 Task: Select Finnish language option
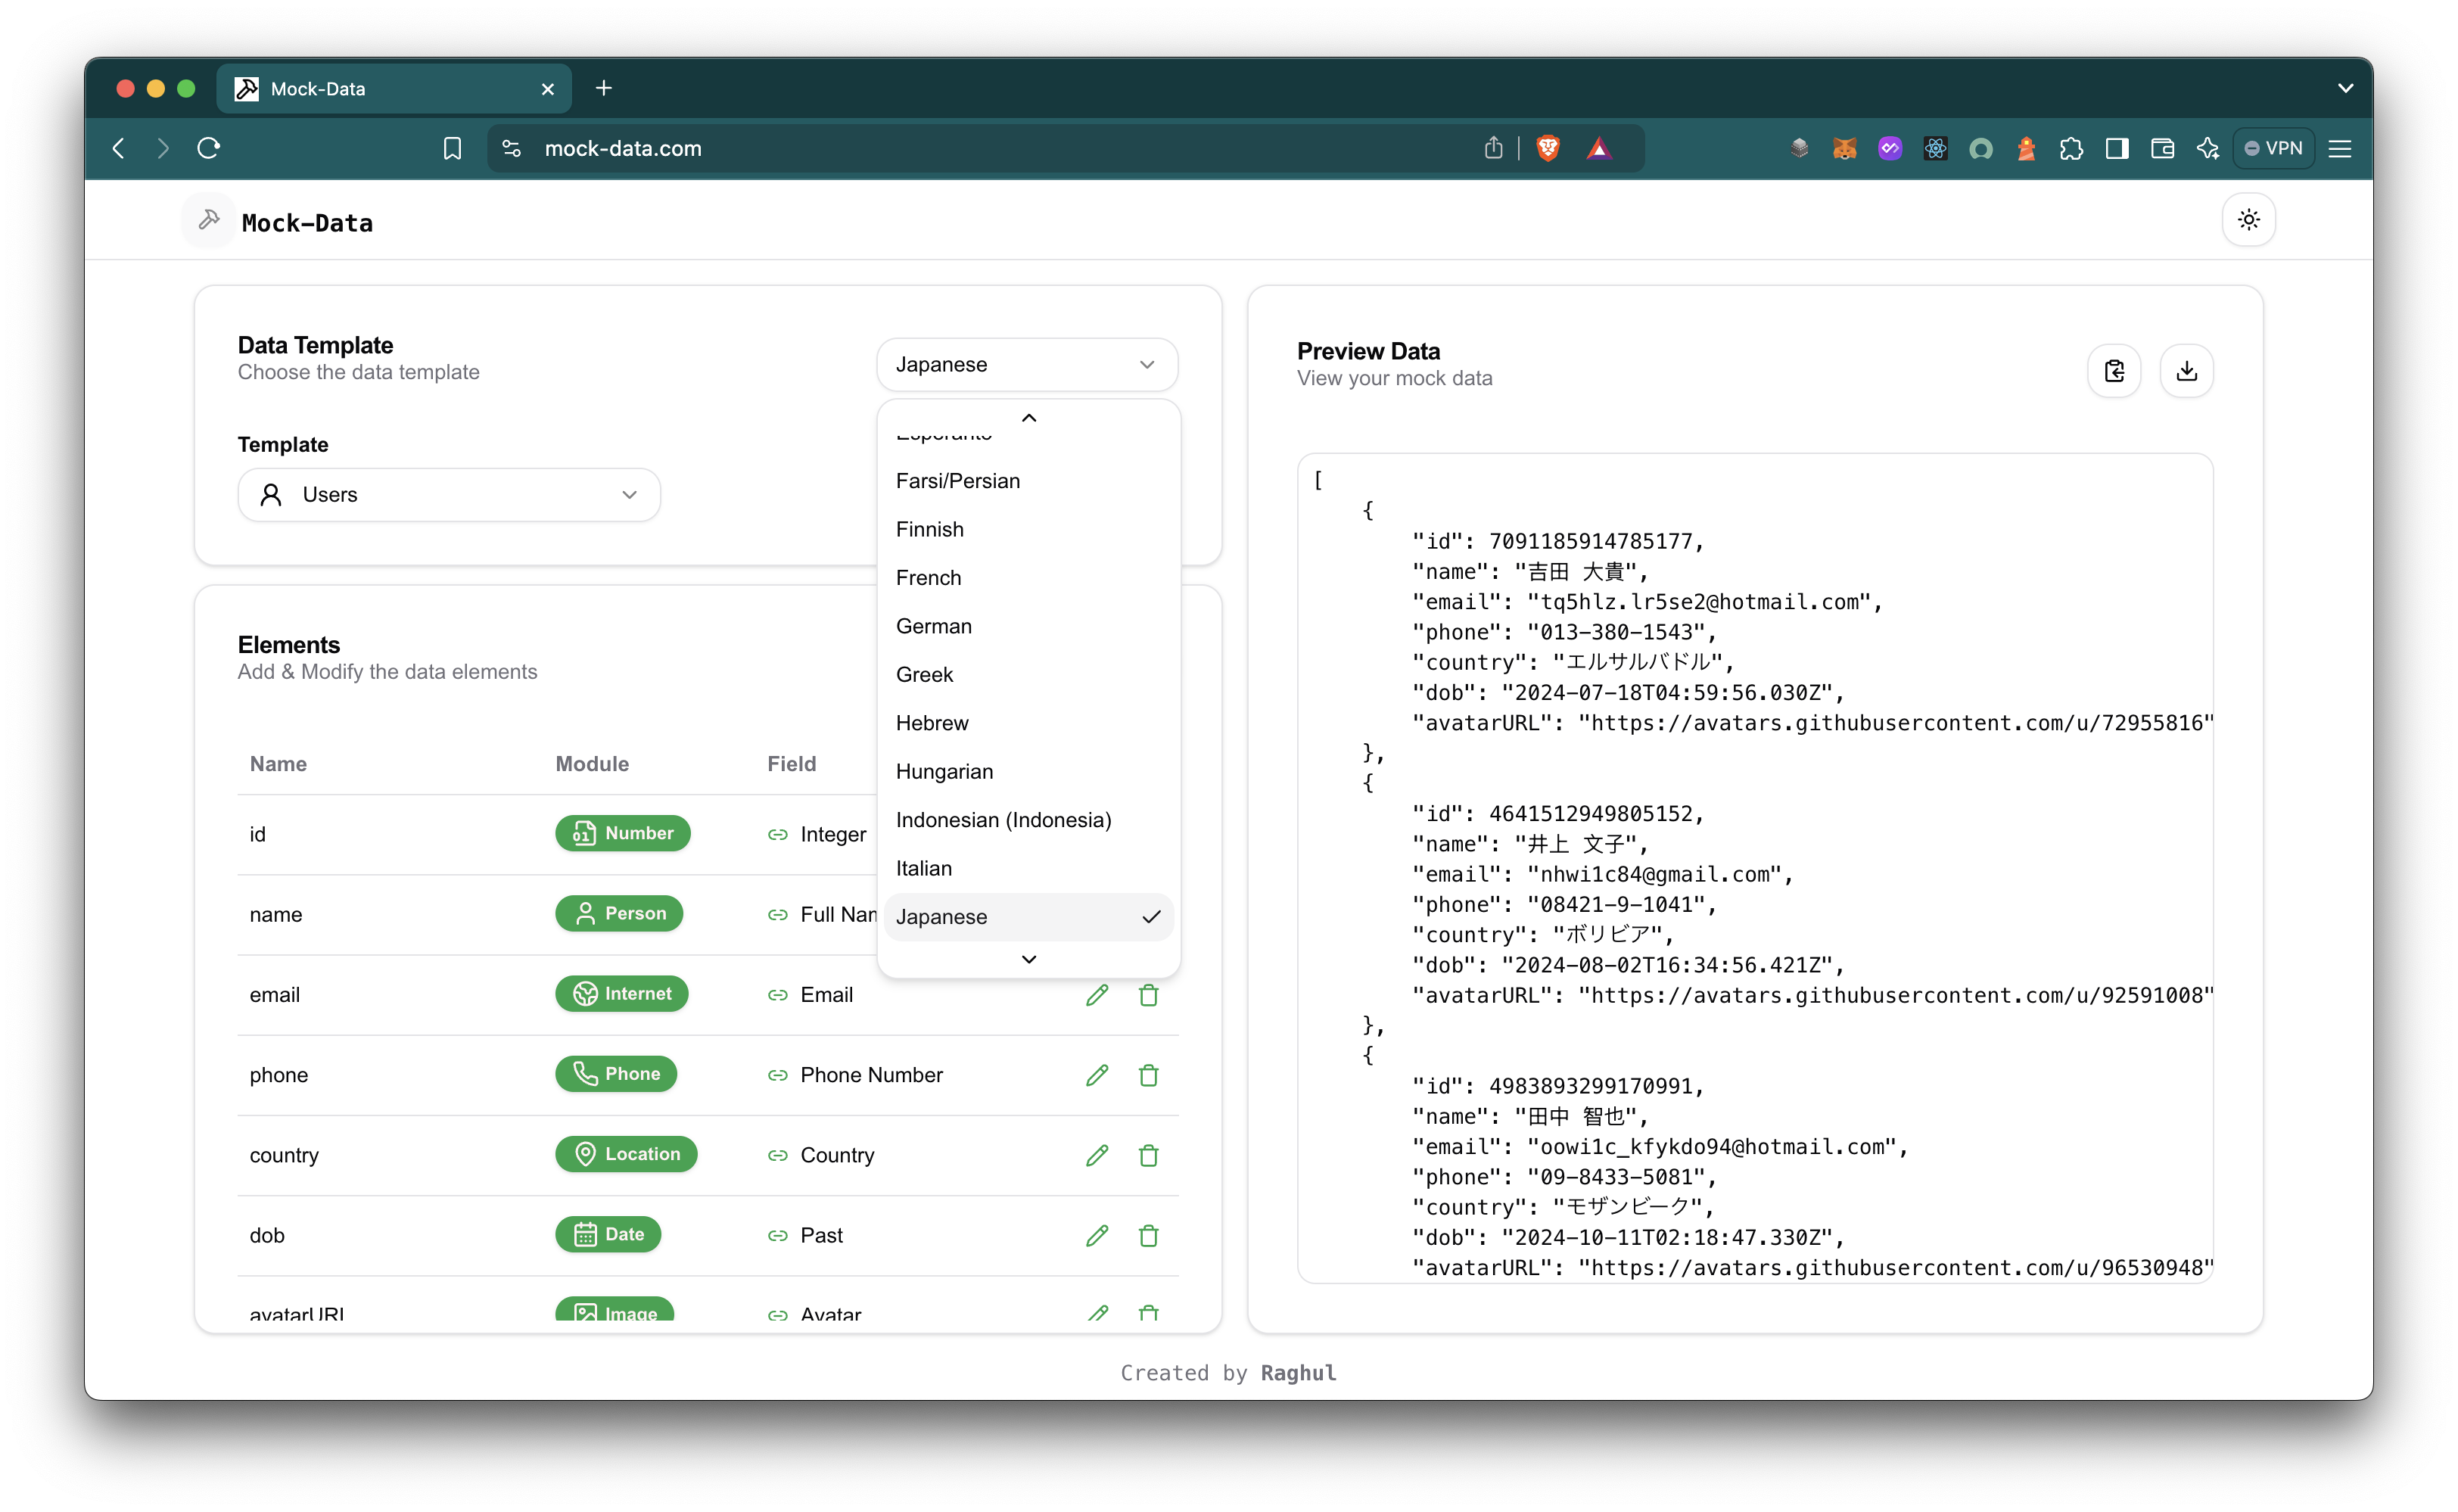(x=1028, y=529)
